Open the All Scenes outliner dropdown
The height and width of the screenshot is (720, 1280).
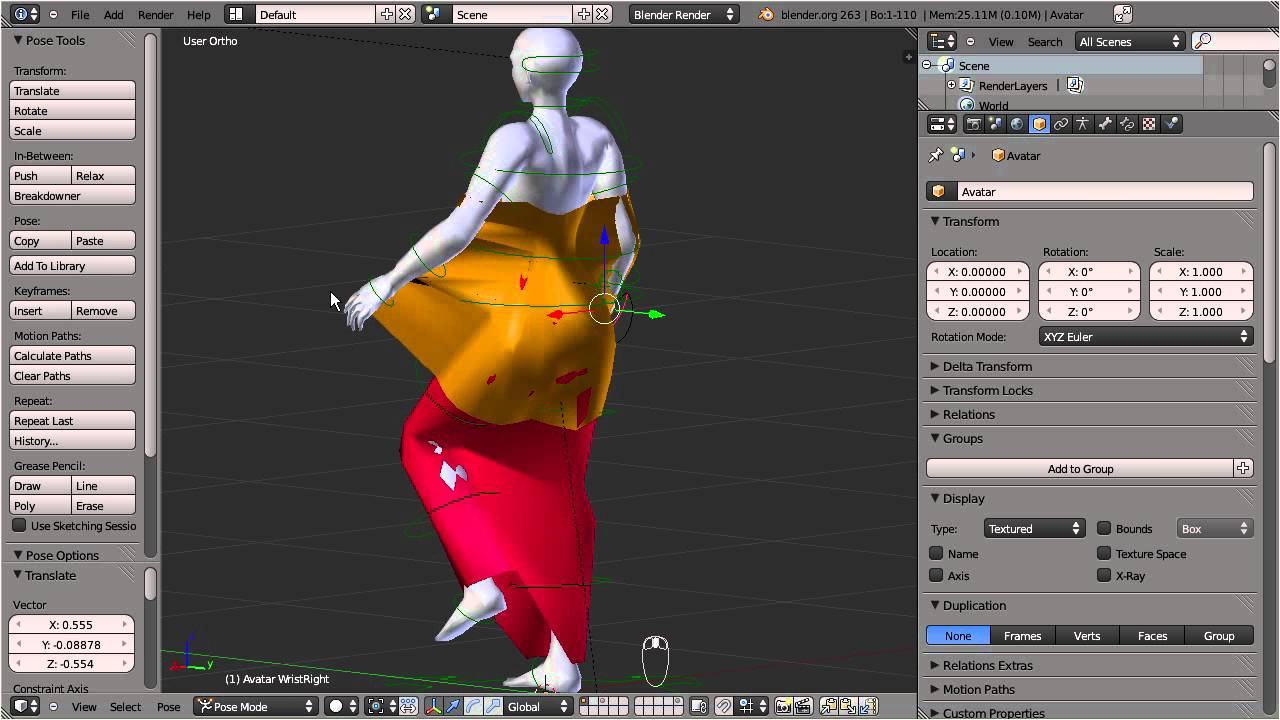(1129, 41)
